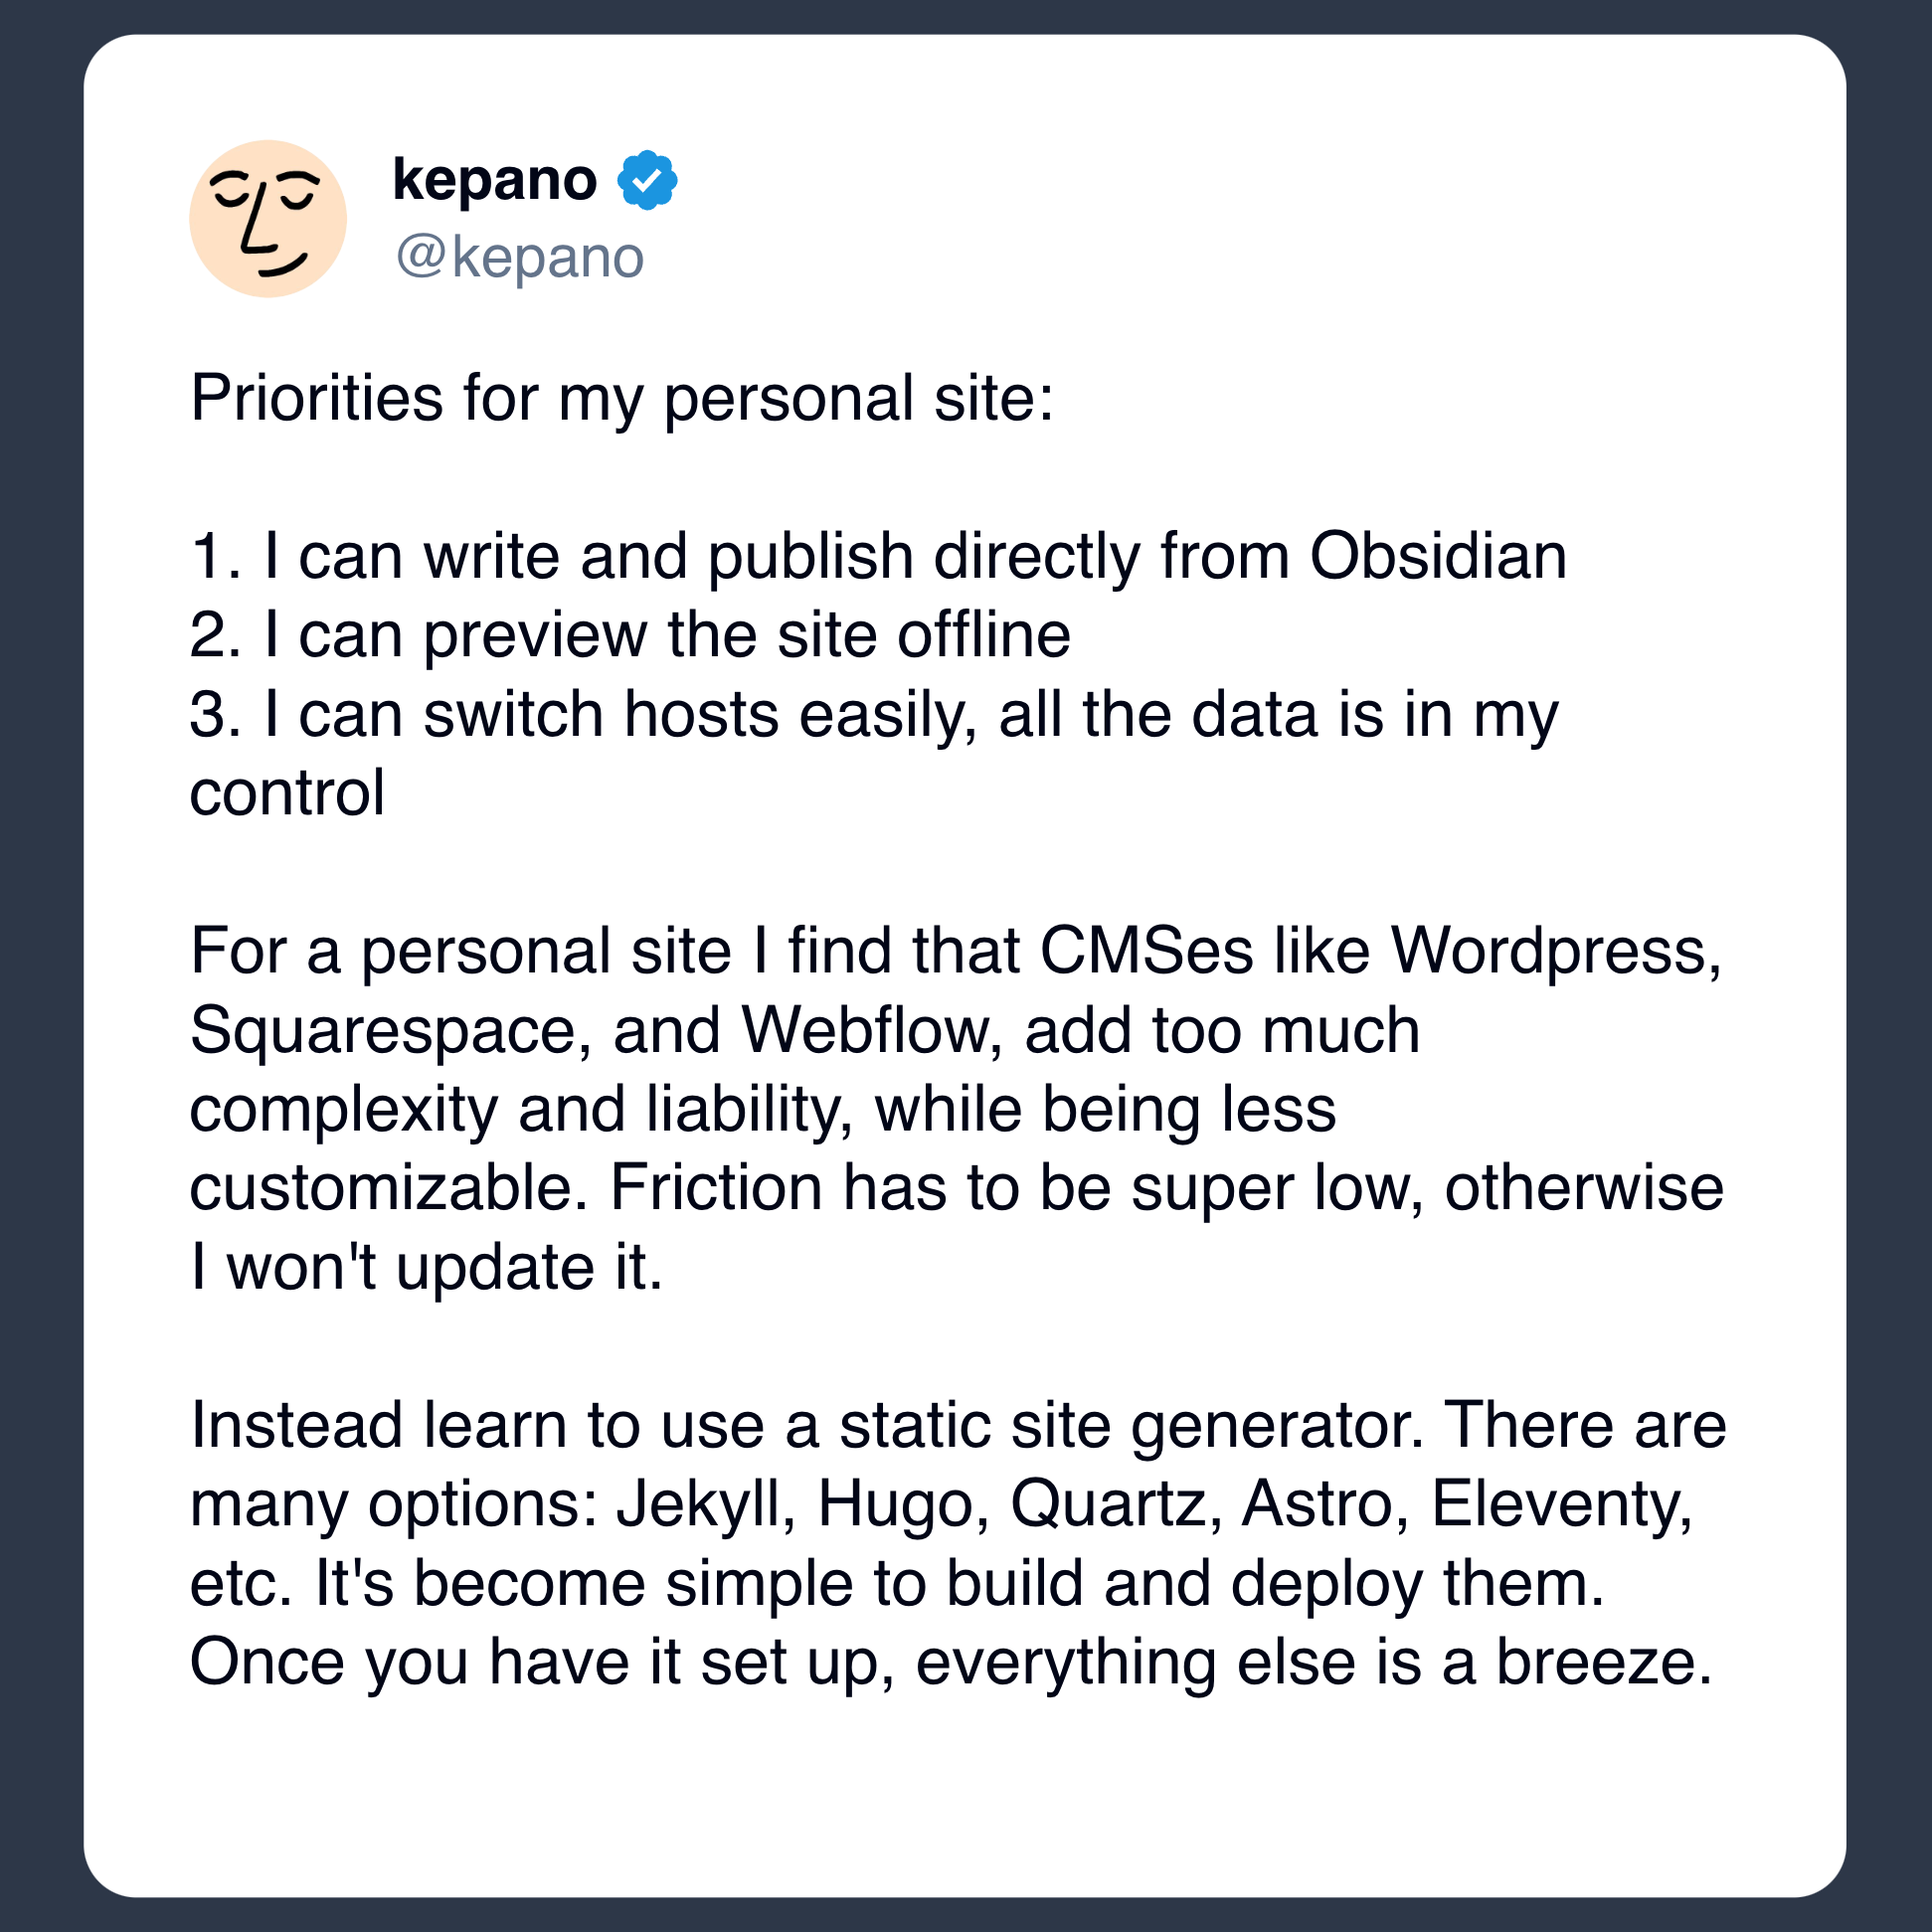This screenshot has height=1932, width=1932.
Task: Click the blue verified badge
Action: coord(647,180)
